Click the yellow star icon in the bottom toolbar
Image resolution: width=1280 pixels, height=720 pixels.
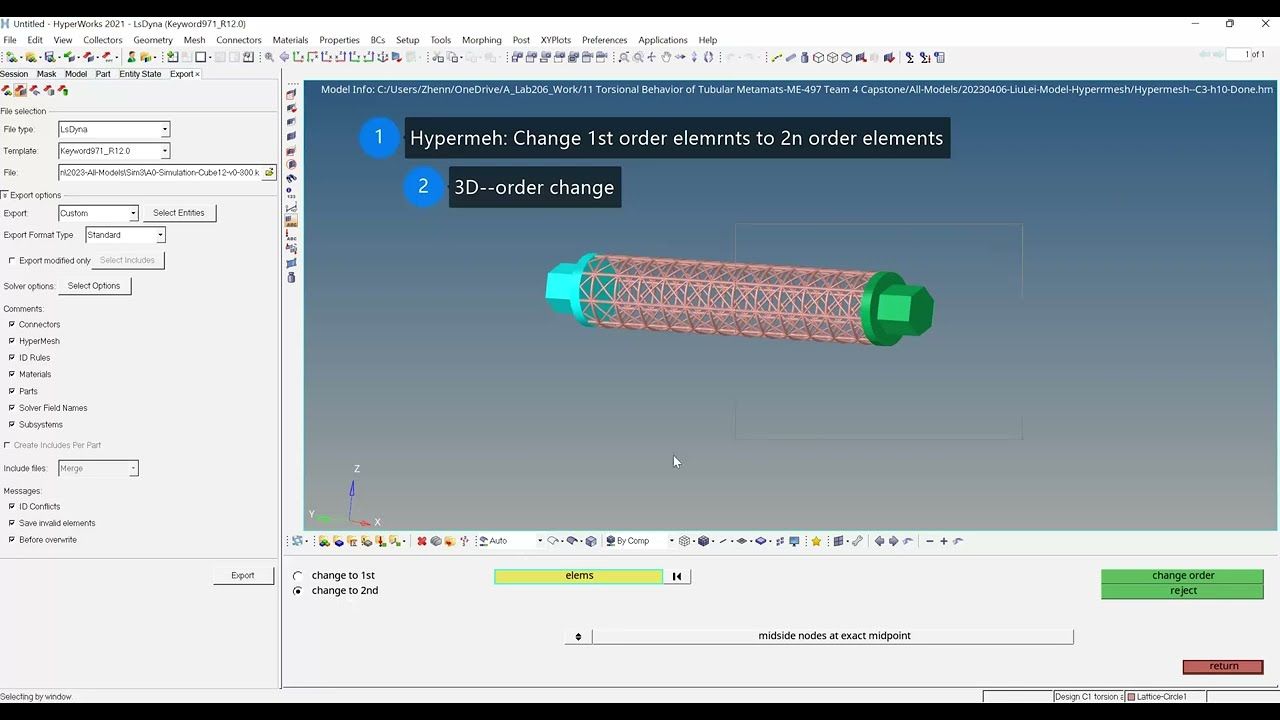pos(816,541)
